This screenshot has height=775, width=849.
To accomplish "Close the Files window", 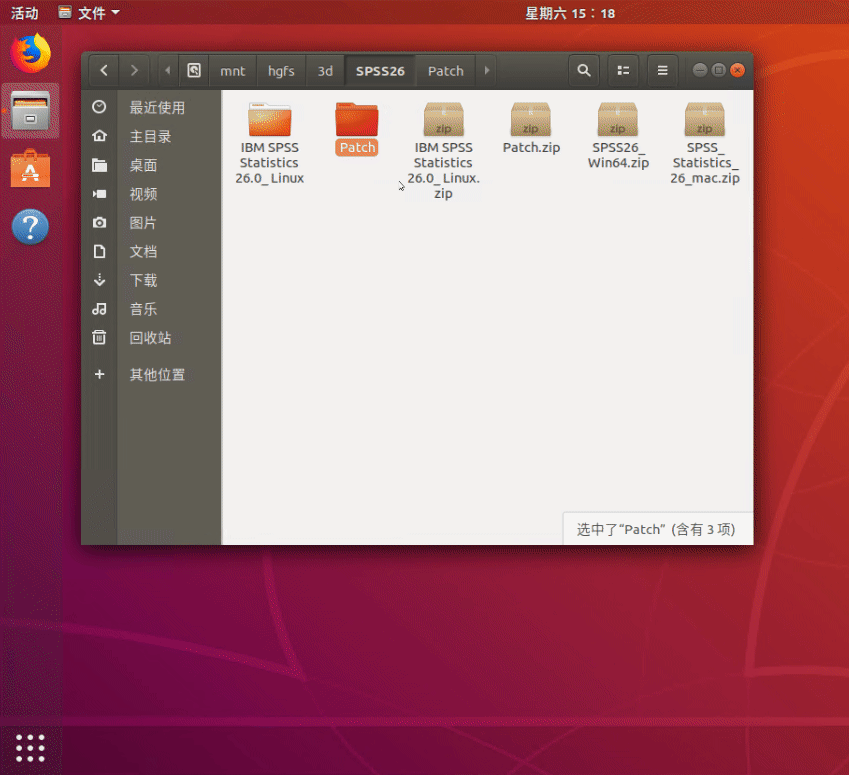I will pyautogui.click(x=737, y=70).
